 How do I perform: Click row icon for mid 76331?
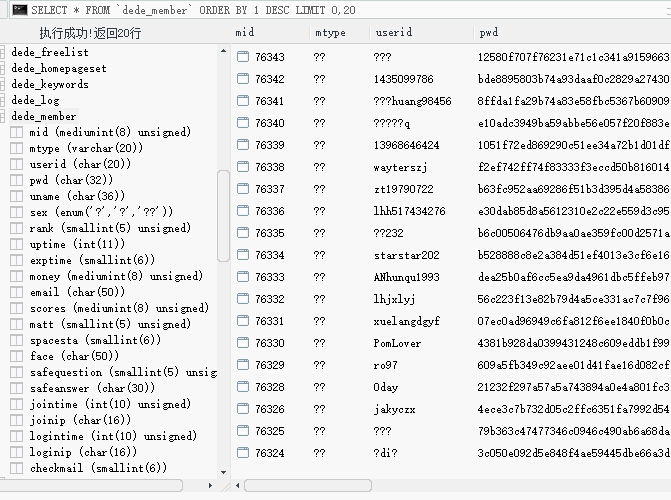[243, 321]
